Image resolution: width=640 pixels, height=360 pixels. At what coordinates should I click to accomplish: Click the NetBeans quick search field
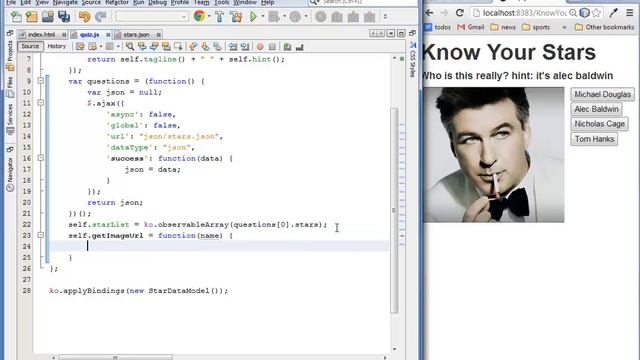point(362,2)
